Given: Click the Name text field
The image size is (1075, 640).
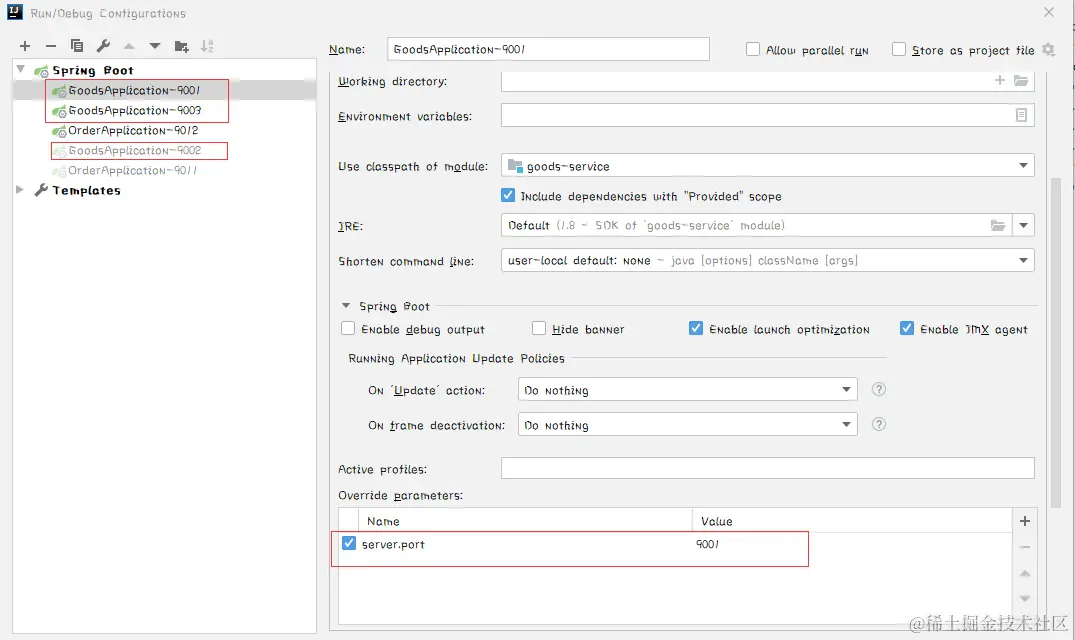Looking at the screenshot, I should (548, 49).
